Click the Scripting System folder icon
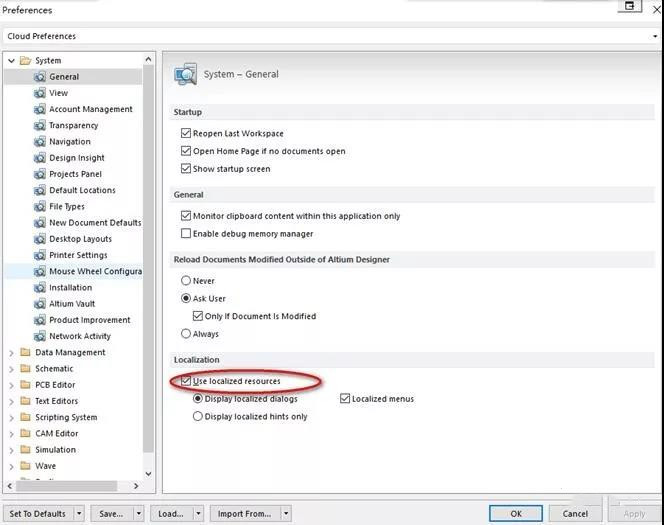 pyautogui.click(x=25, y=417)
